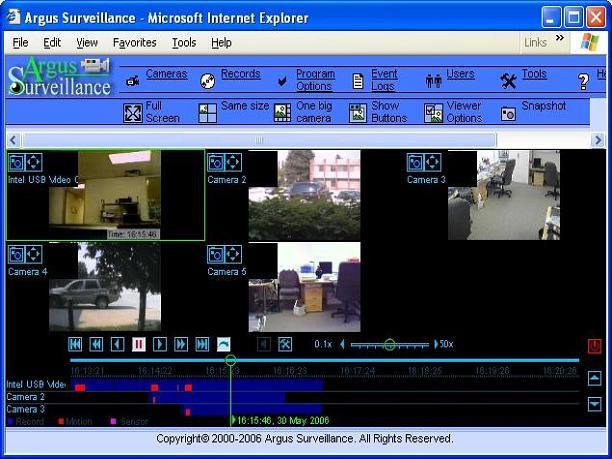The image size is (612, 459).
Task: Click the arrows icon of Camera 2
Action: [x=233, y=162]
